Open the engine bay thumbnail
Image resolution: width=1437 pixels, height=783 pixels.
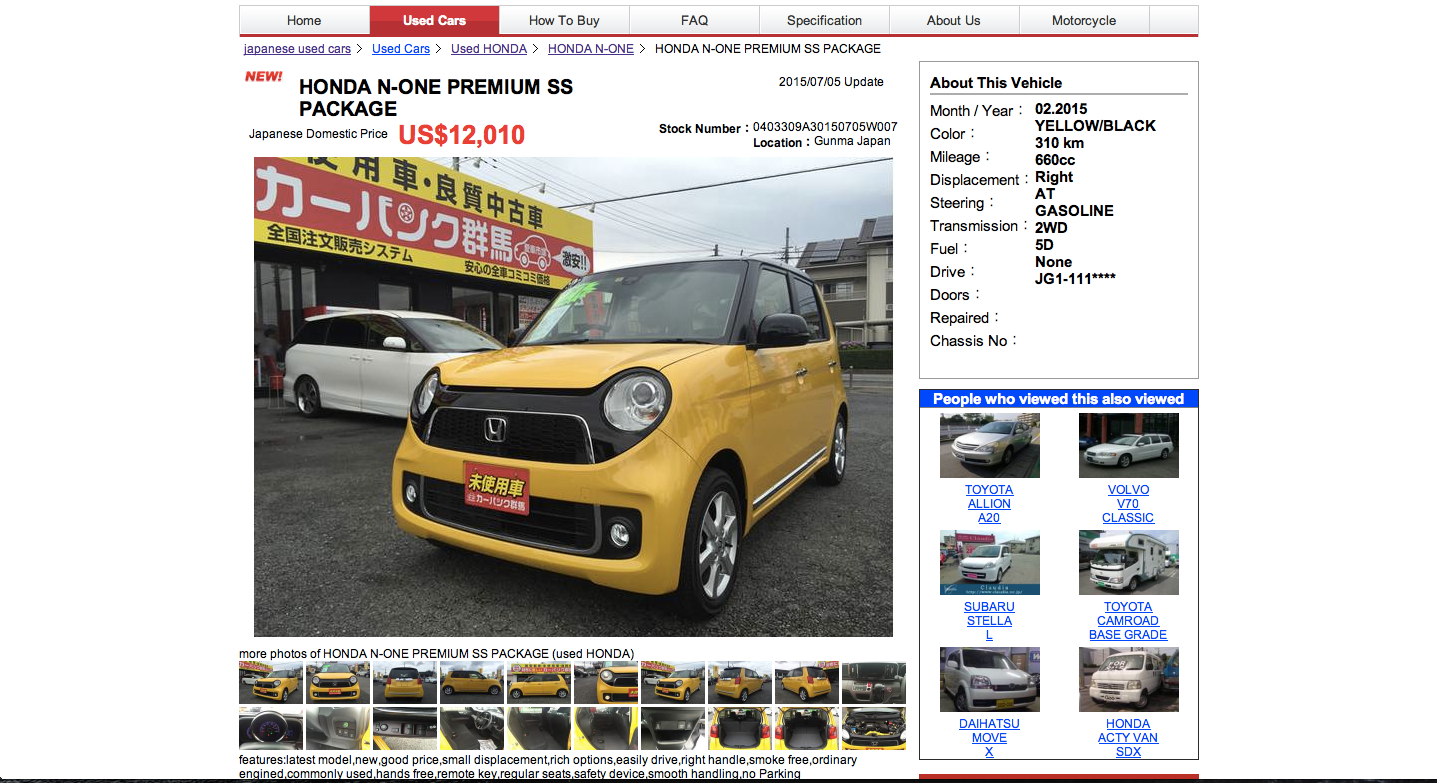874,728
